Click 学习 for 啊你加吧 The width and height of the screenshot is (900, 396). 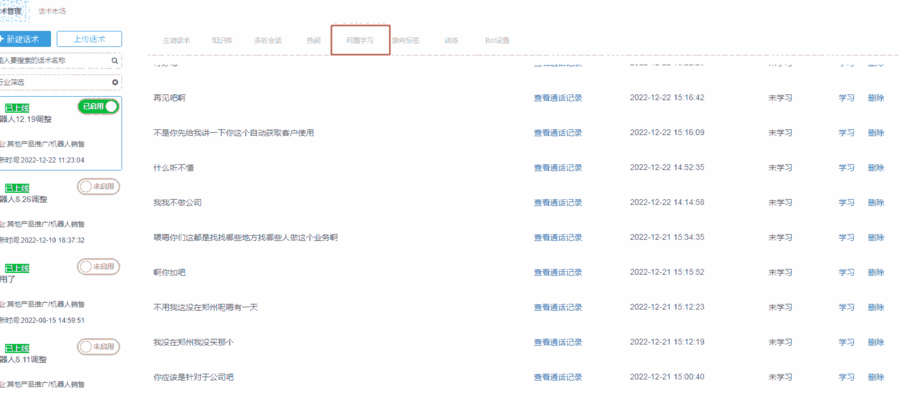pyautogui.click(x=847, y=273)
